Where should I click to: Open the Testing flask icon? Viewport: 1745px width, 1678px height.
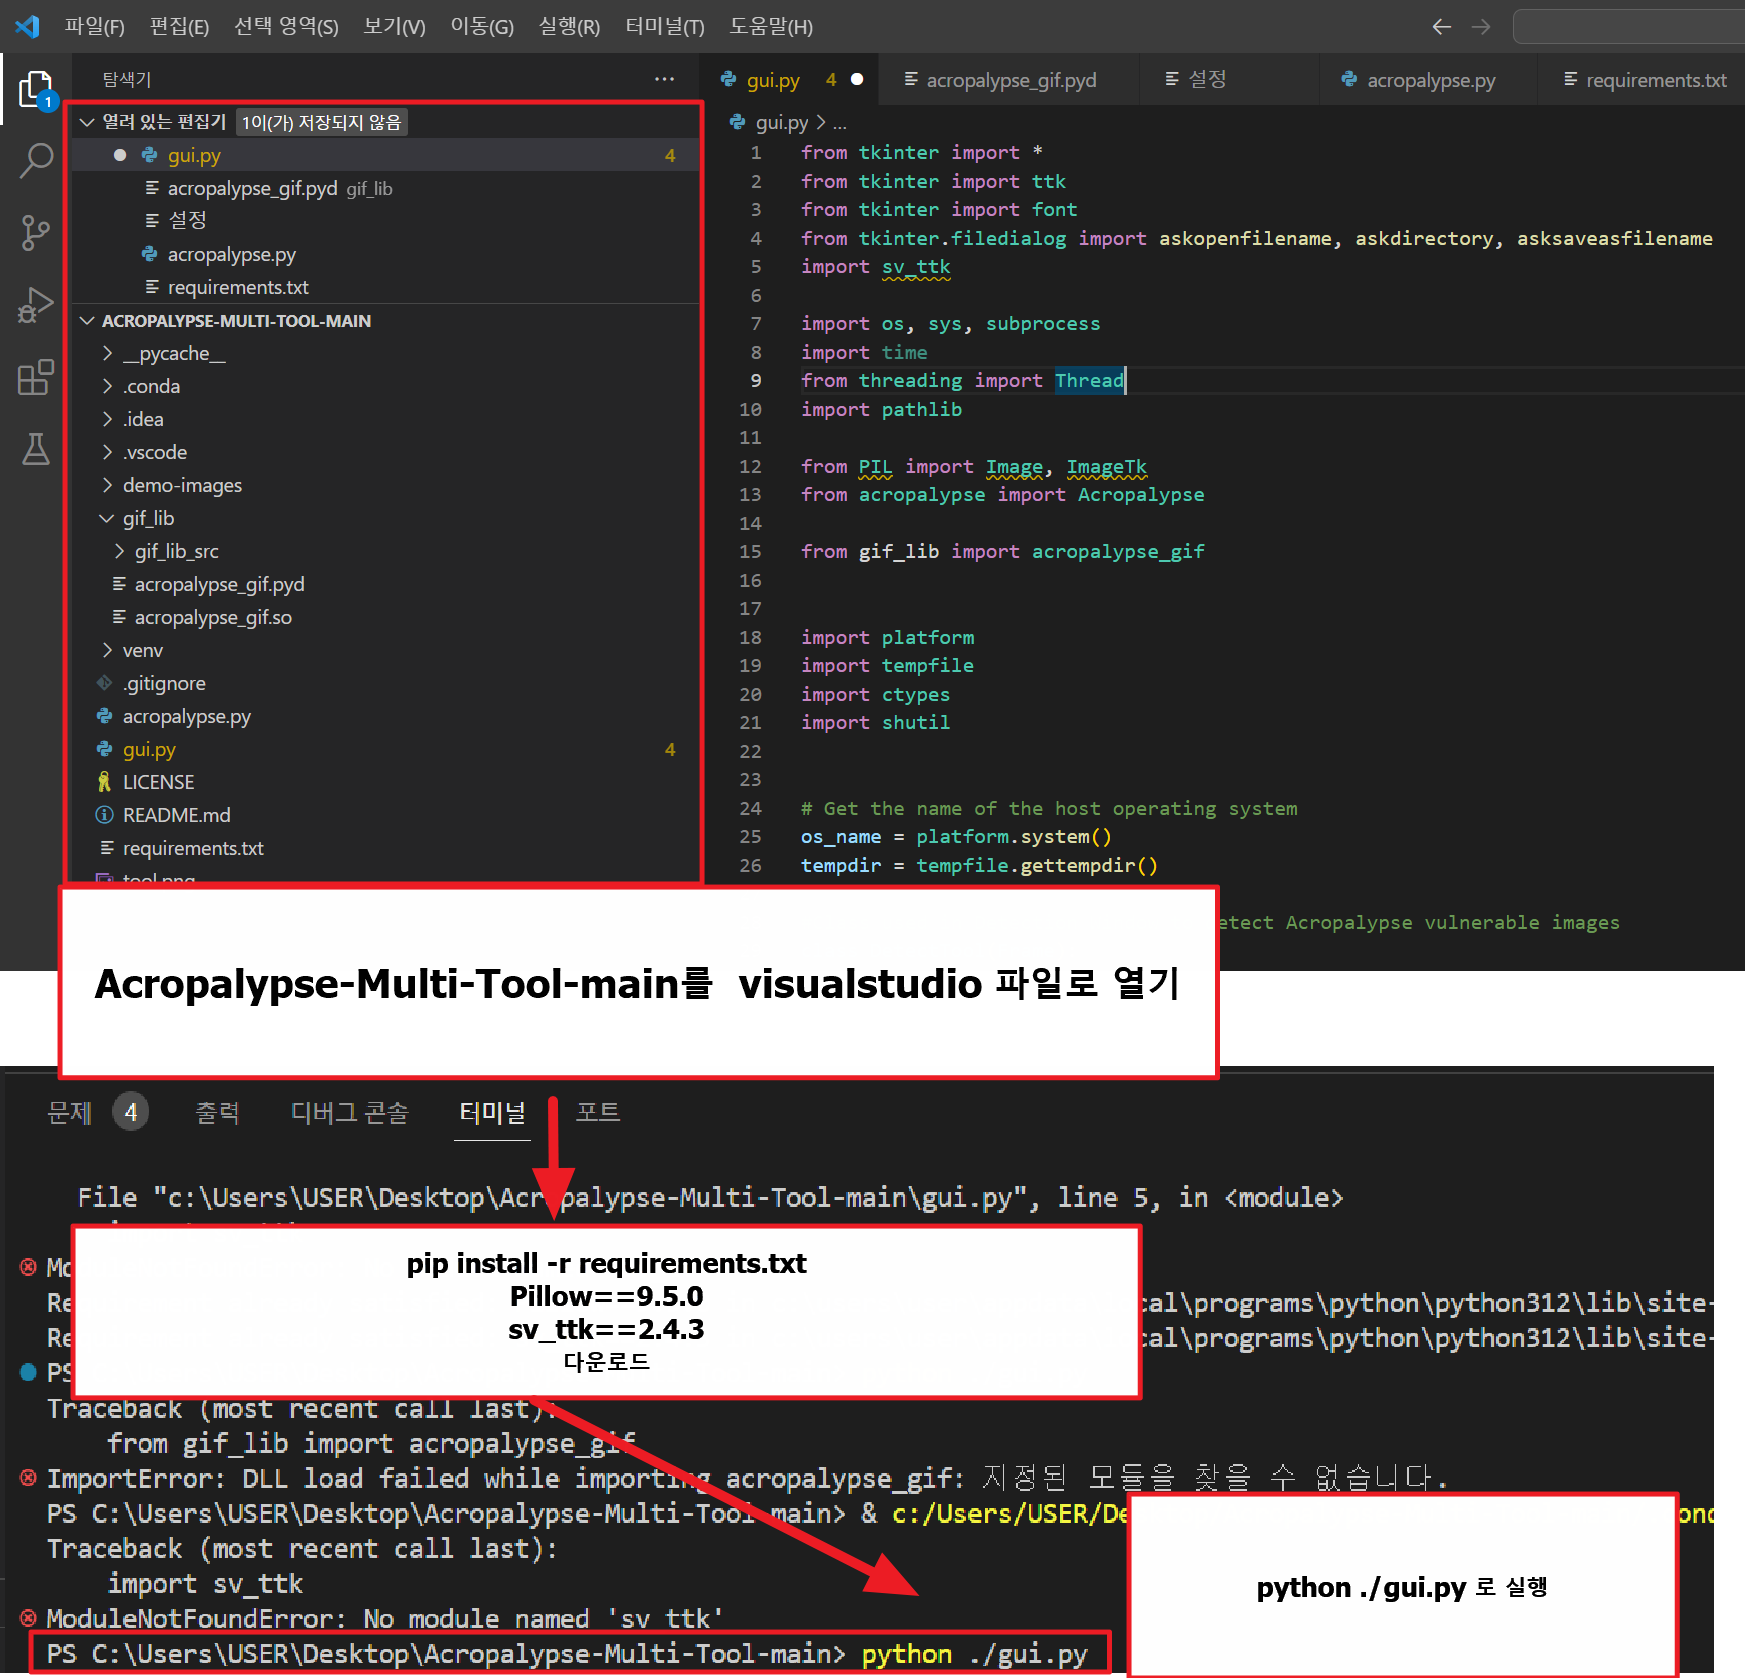click(36, 449)
